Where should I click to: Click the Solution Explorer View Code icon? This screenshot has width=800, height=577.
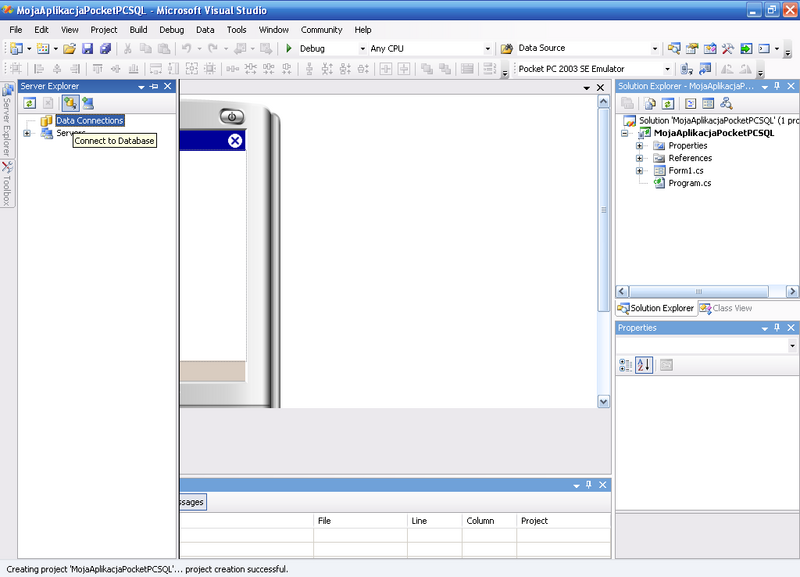pyautogui.click(x=690, y=104)
